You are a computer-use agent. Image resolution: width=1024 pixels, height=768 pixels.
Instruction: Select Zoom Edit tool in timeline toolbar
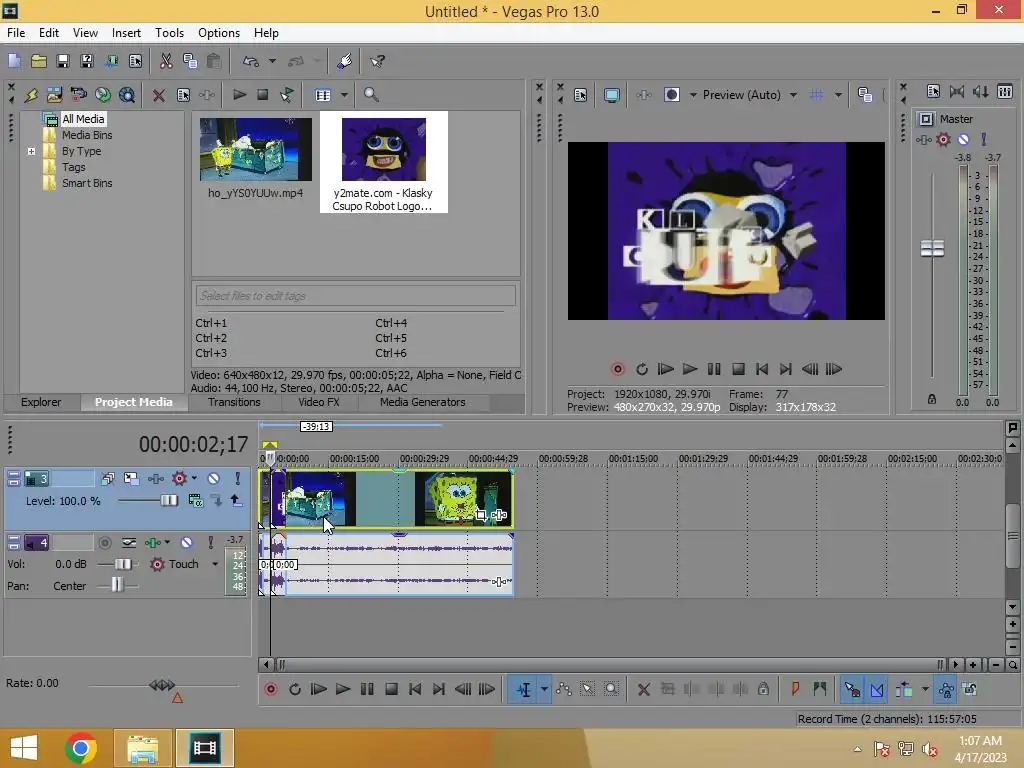[x=611, y=689]
